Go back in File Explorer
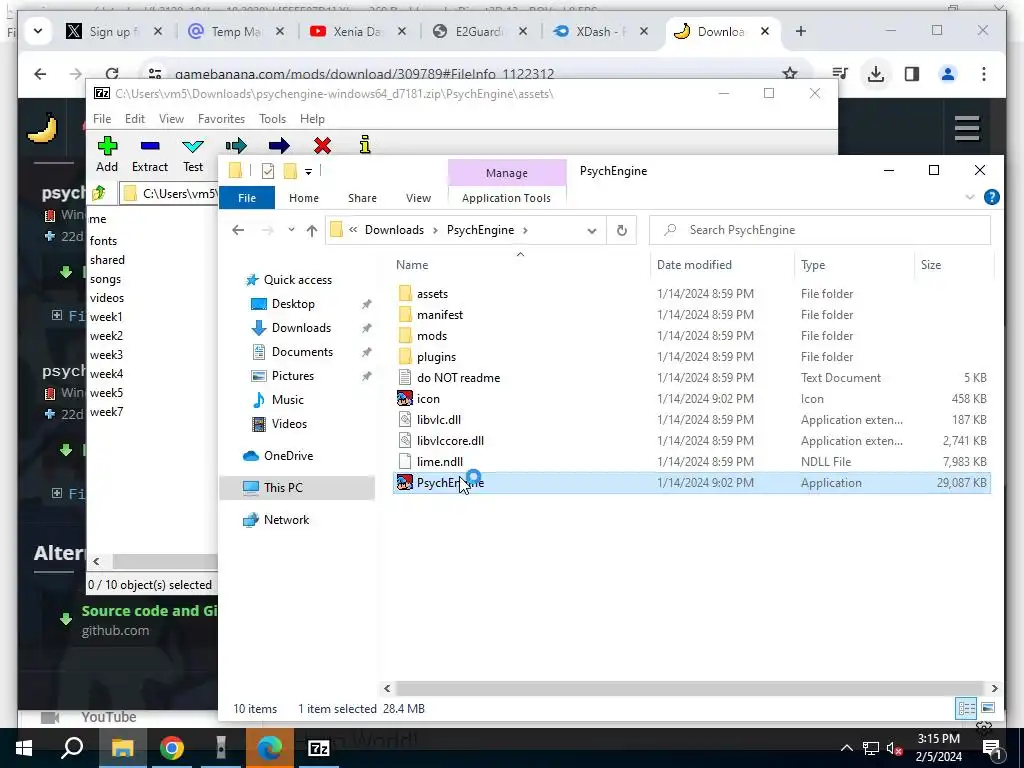Screen dimensions: 1024x768 [x=238, y=230]
